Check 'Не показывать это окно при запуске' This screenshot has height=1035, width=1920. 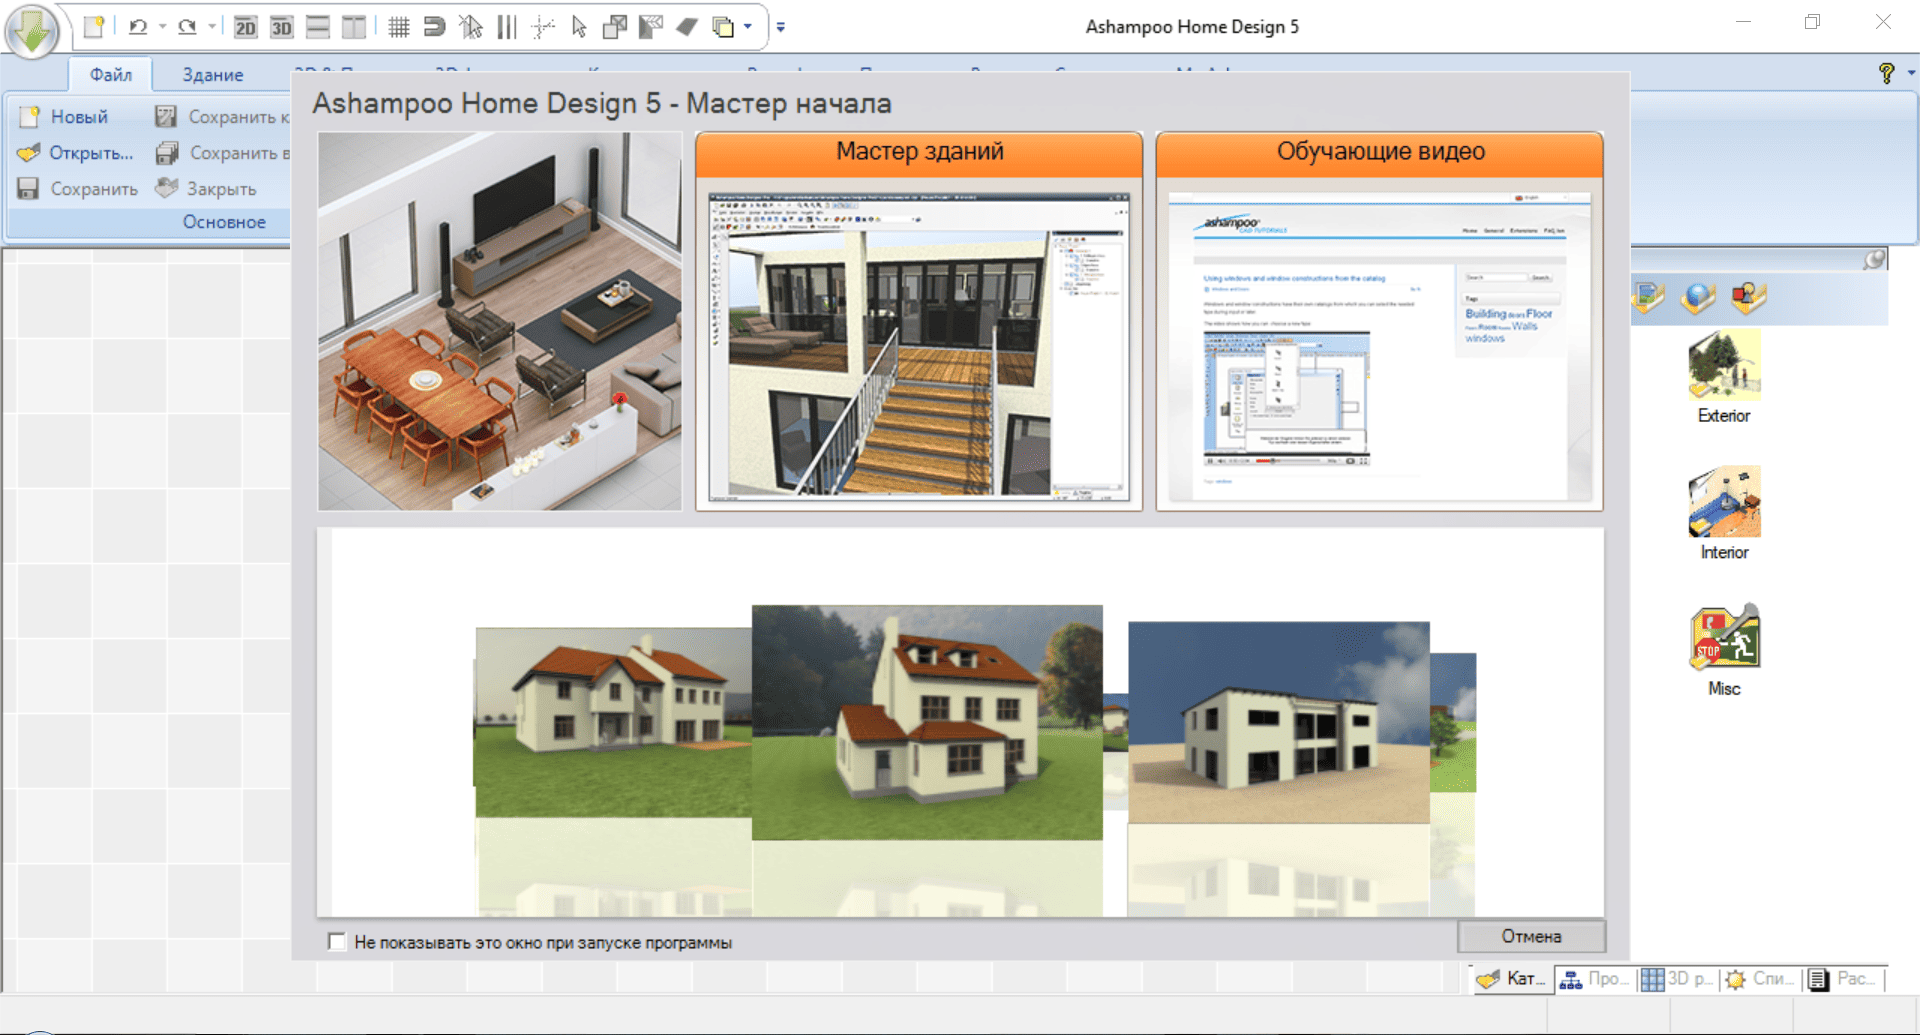pyautogui.click(x=337, y=942)
